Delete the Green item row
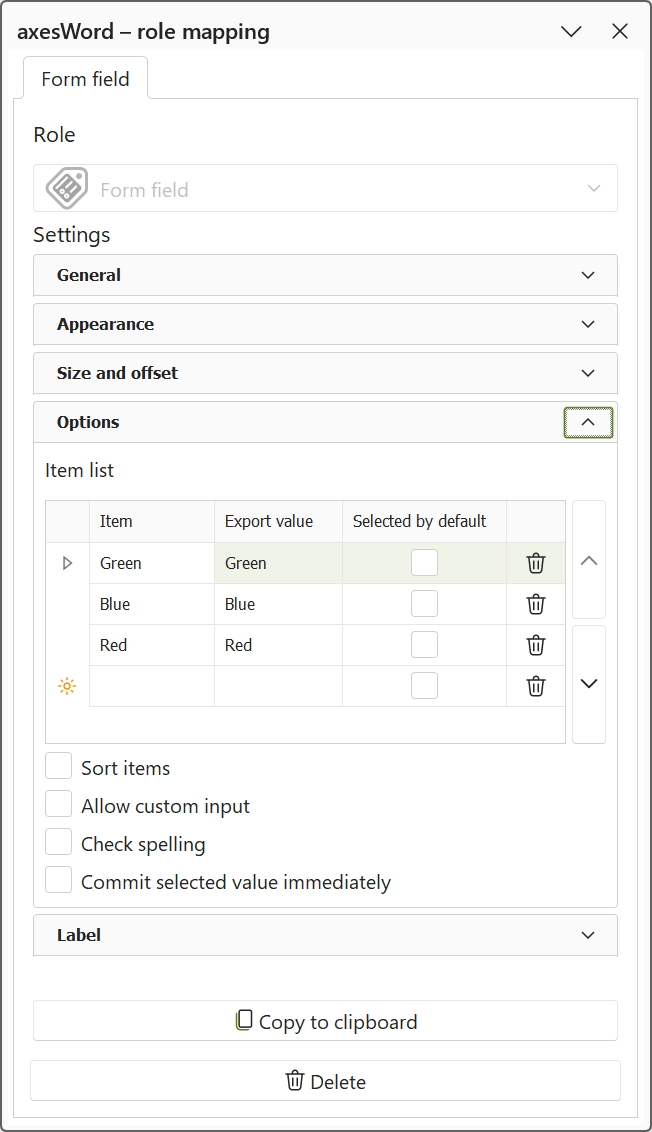The height and width of the screenshot is (1132, 652). (536, 563)
